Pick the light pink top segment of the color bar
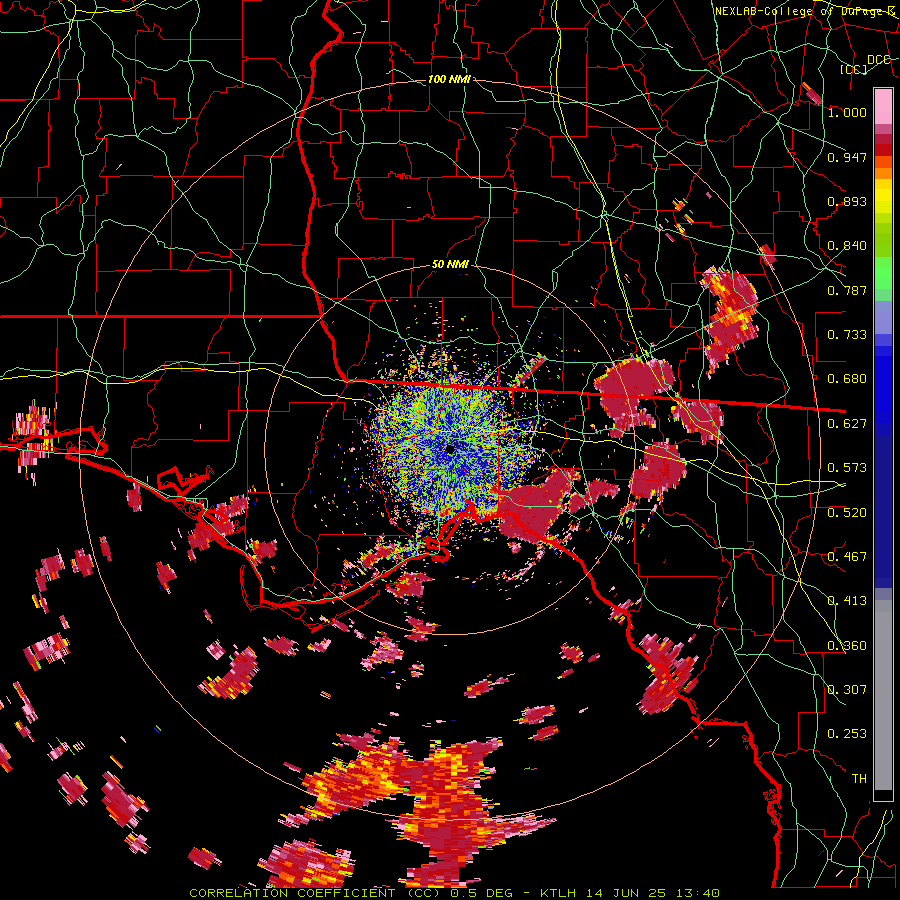Image resolution: width=900 pixels, height=900 pixels. click(883, 106)
